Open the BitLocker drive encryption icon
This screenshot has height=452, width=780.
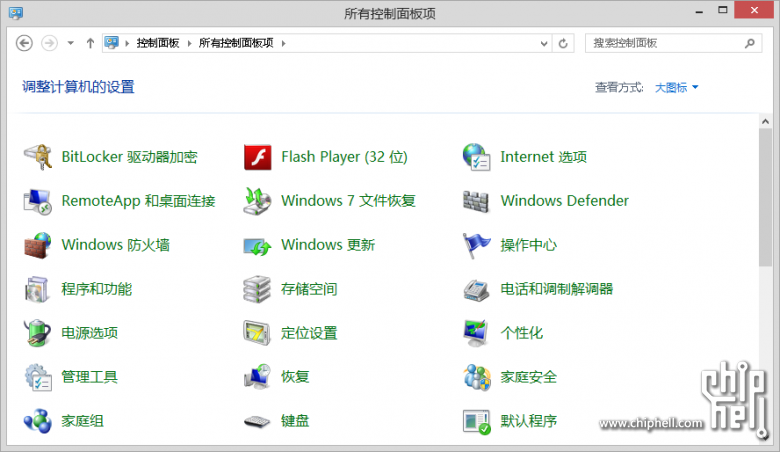pos(38,157)
